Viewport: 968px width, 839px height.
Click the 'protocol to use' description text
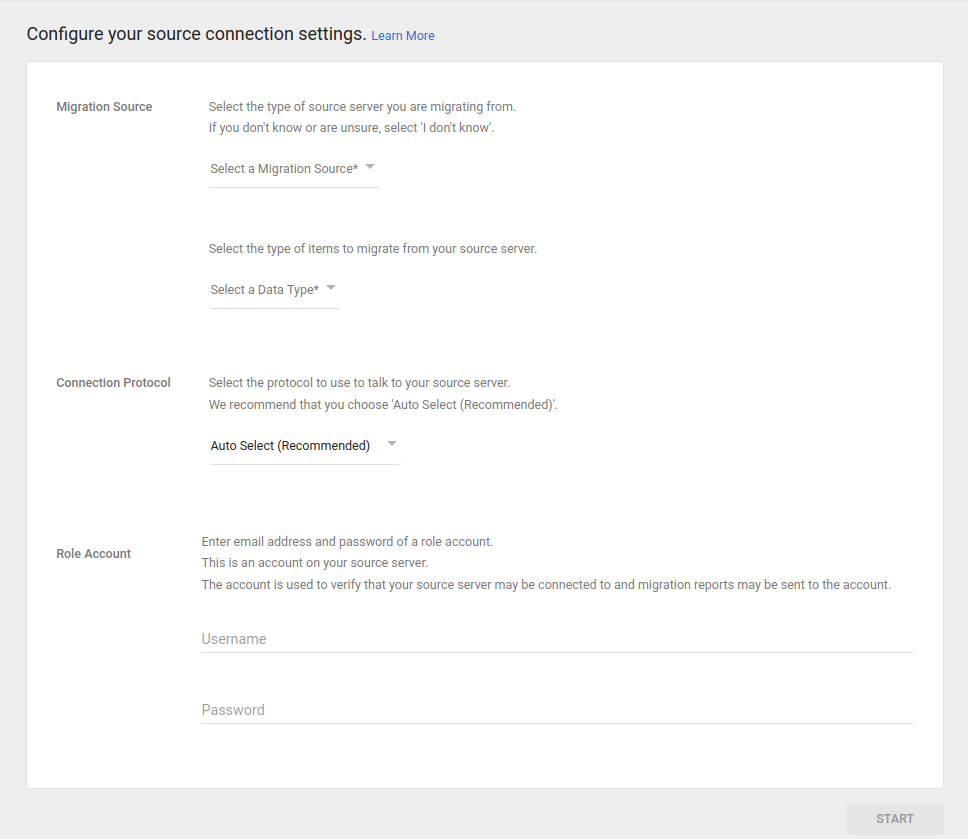tap(359, 383)
